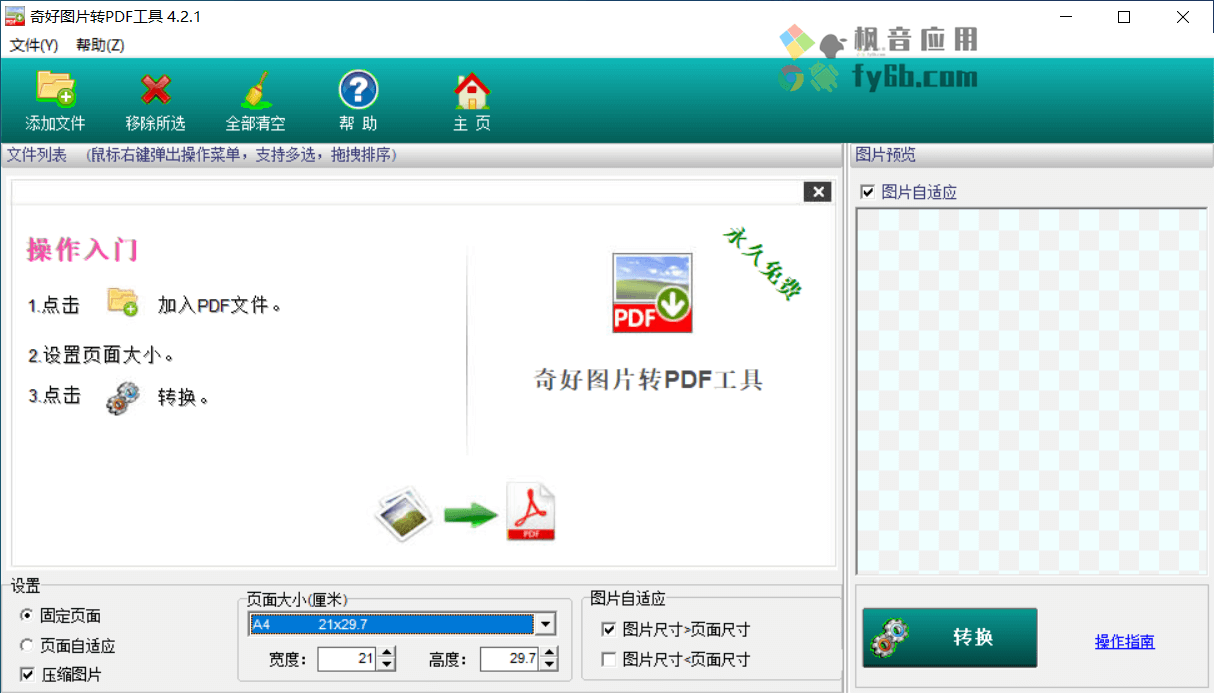Open 帮助 question mark toolbar icon
The image size is (1214, 693).
(x=358, y=89)
